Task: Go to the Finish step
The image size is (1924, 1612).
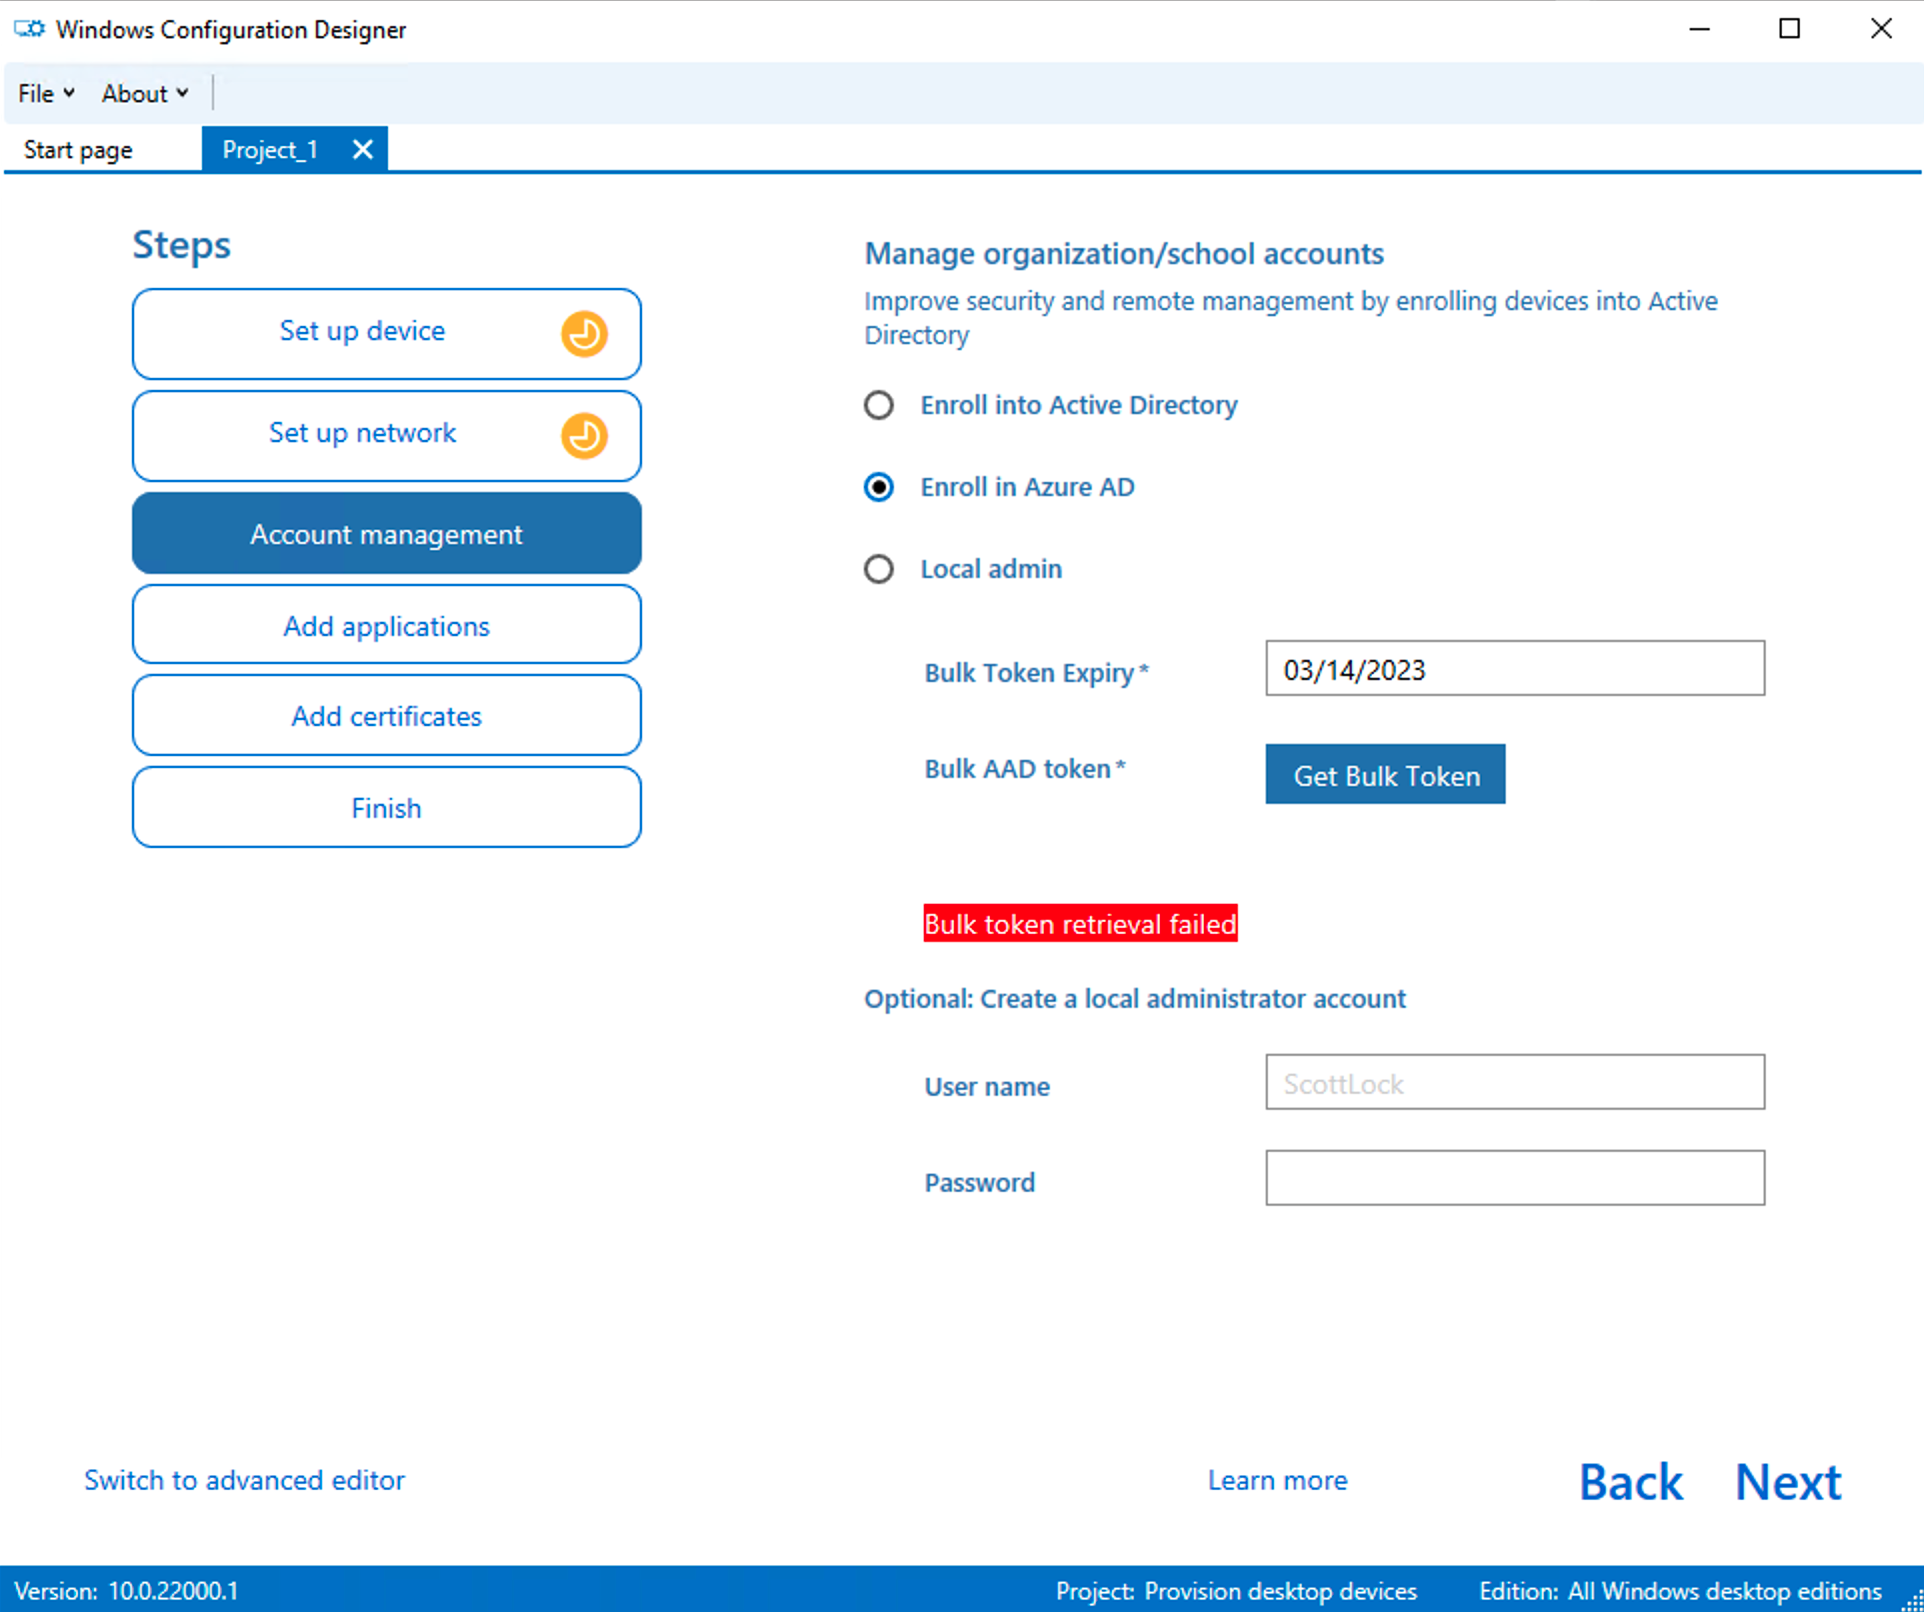Action: [x=386, y=807]
